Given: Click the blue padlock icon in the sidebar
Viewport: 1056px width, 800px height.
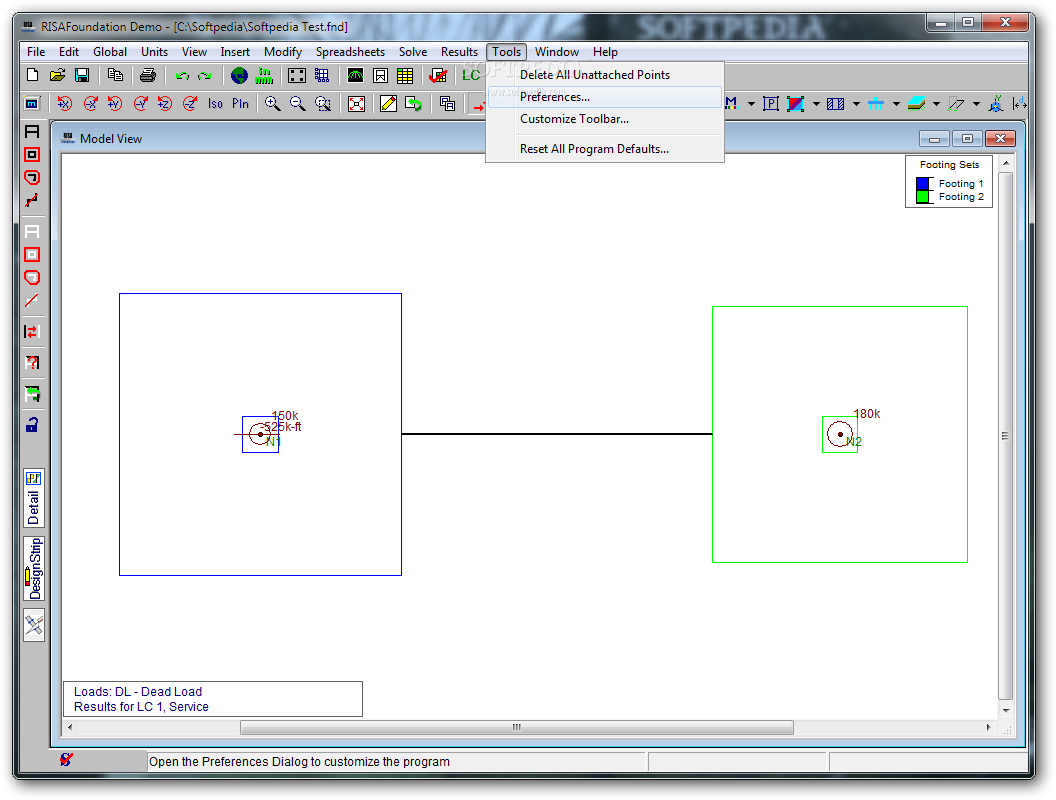Looking at the screenshot, I should point(32,424).
